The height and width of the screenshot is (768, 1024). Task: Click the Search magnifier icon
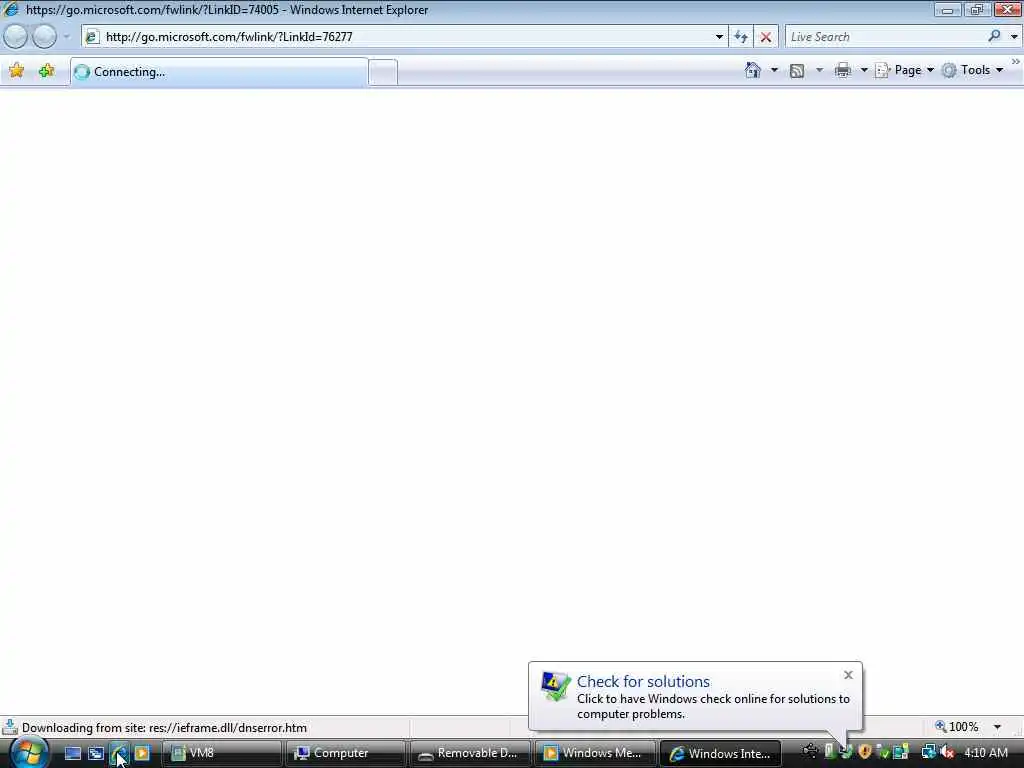[x=995, y=37]
